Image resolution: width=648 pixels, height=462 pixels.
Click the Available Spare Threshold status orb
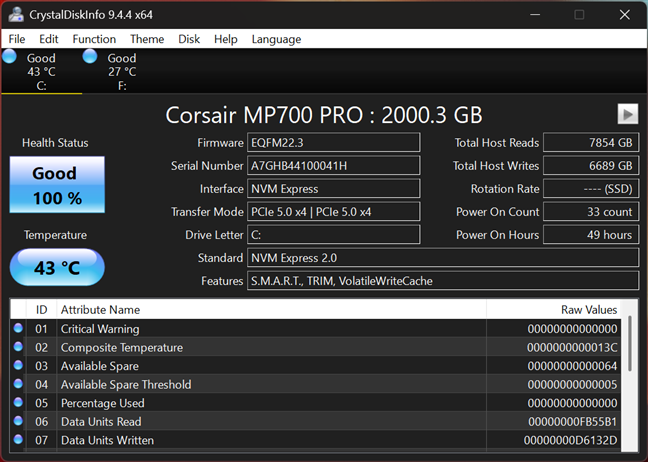coord(18,383)
